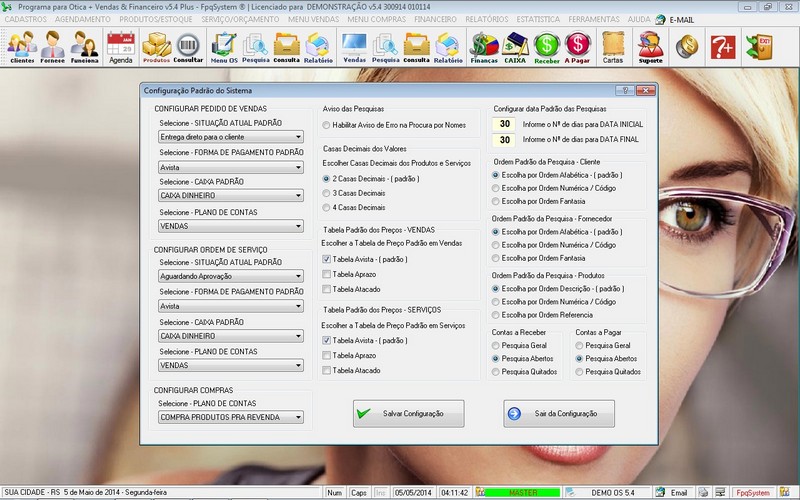
Task: Tick Tabela Atacado checkbox under SERVIÇOS
Action: 327,370
